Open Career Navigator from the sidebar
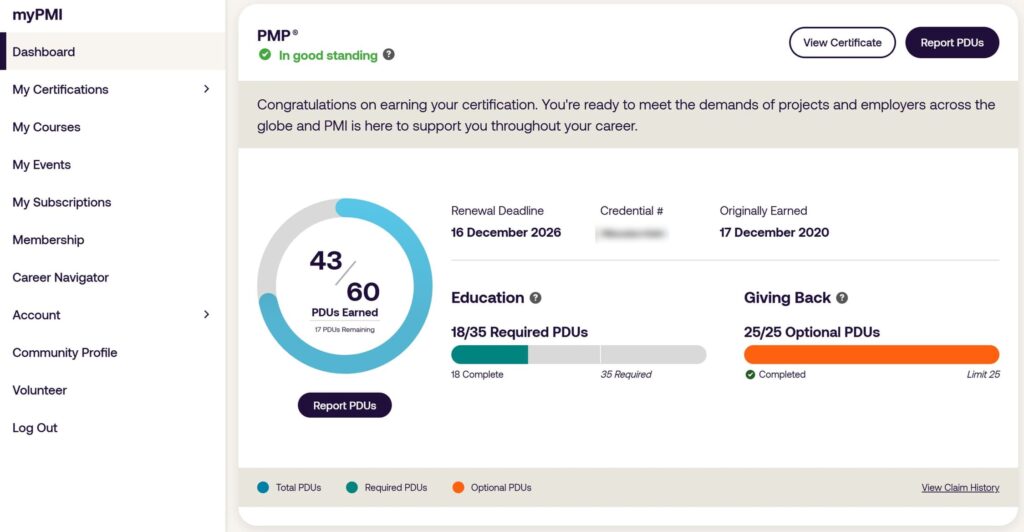Image resolution: width=1024 pixels, height=532 pixels. (x=60, y=277)
